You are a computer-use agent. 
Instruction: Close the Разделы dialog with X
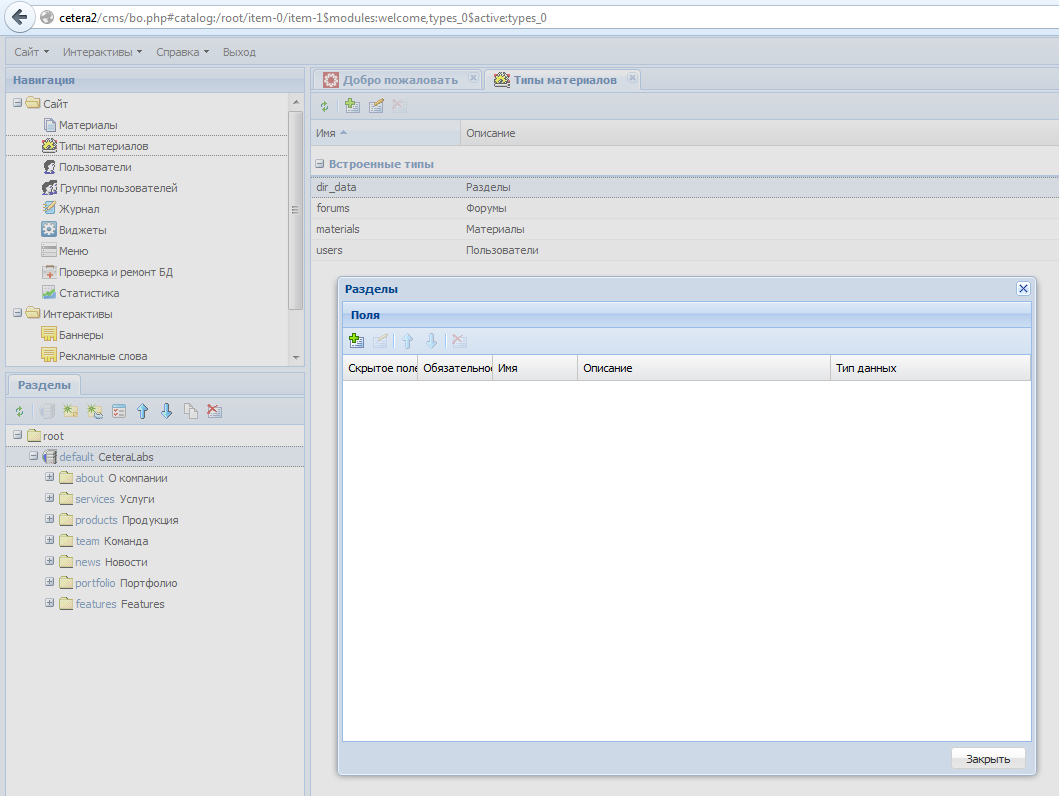click(1023, 288)
